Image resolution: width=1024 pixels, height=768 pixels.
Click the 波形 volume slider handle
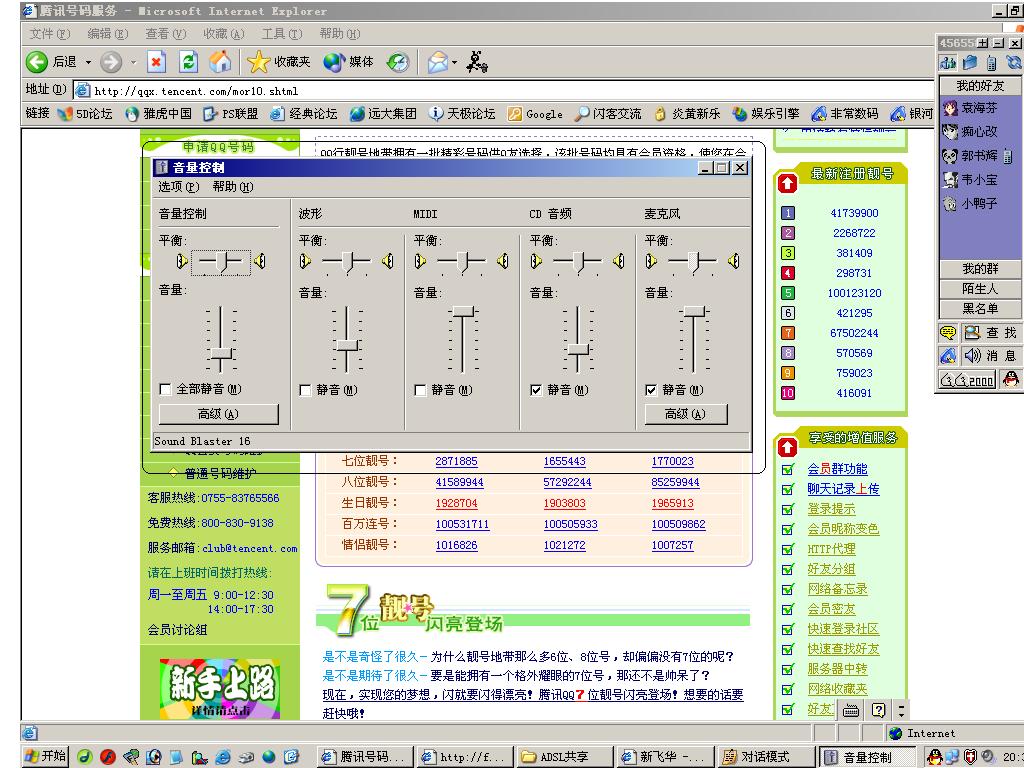pyautogui.click(x=347, y=344)
